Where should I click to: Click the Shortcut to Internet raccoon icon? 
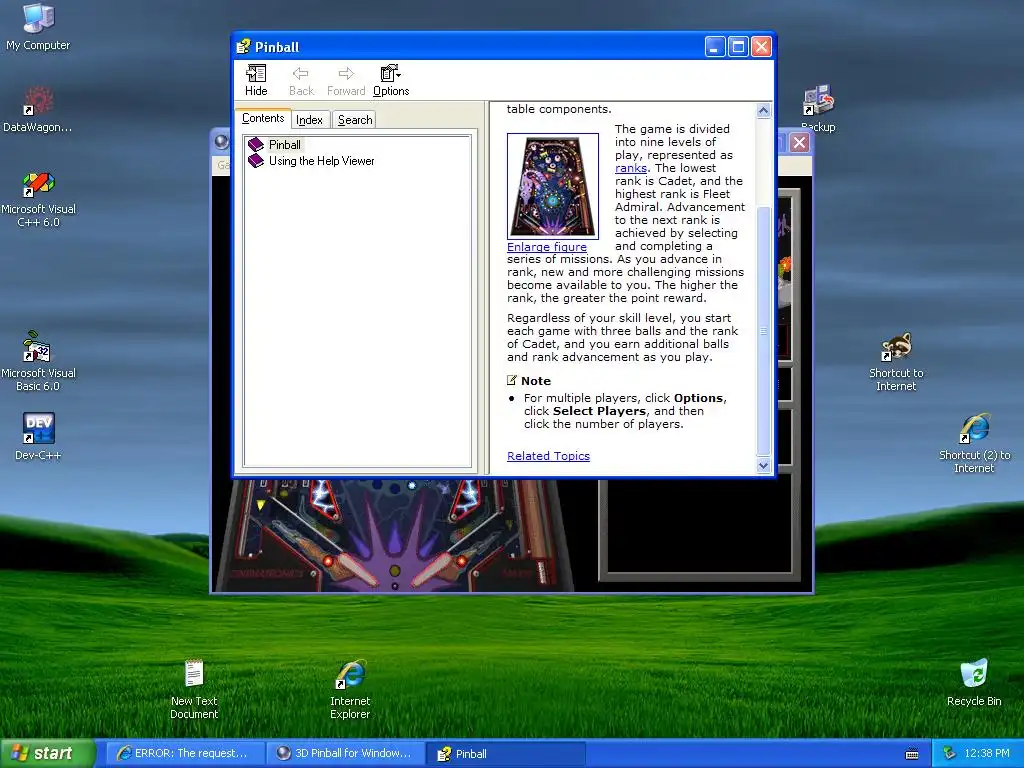tap(896, 361)
